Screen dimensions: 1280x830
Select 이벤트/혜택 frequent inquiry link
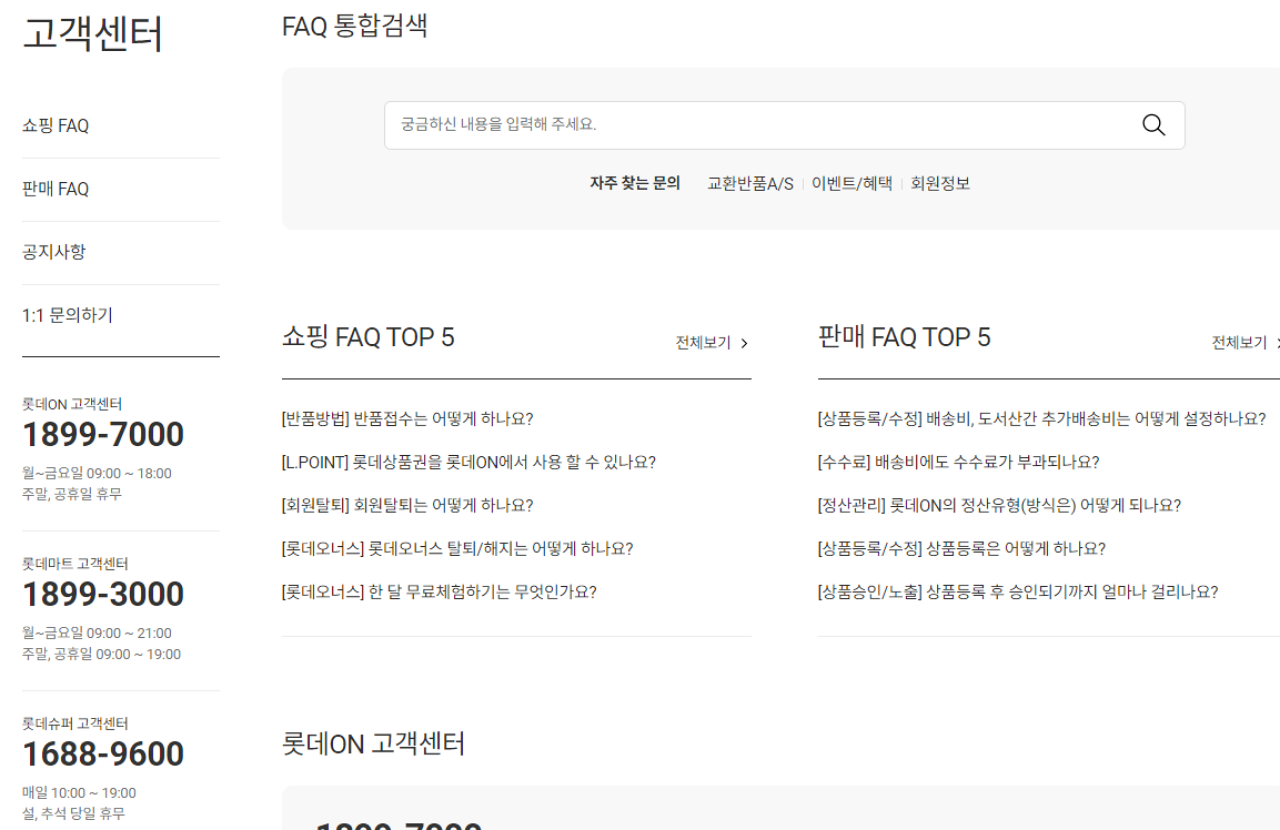pyautogui.click(x=852, y=183)
